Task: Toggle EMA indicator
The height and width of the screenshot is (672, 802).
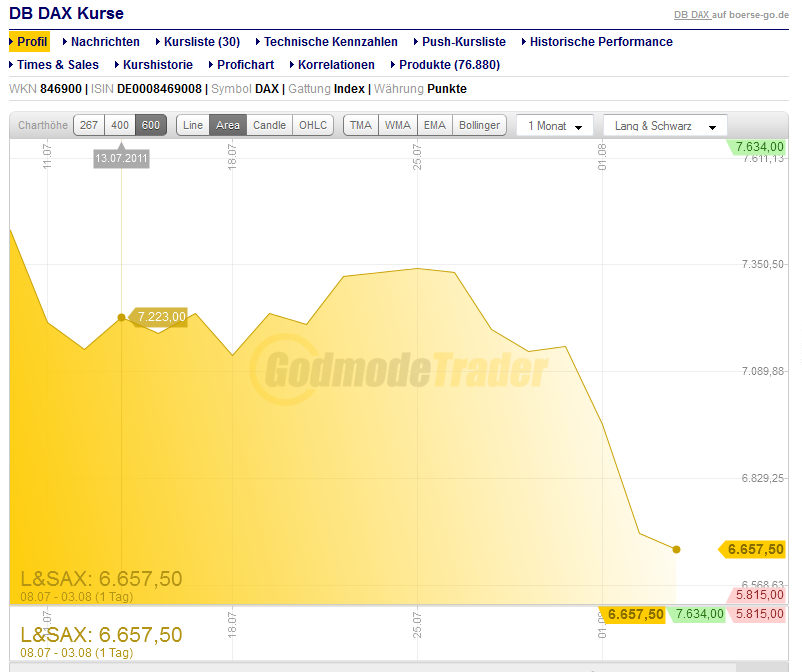Action: (x=435, y=125)
